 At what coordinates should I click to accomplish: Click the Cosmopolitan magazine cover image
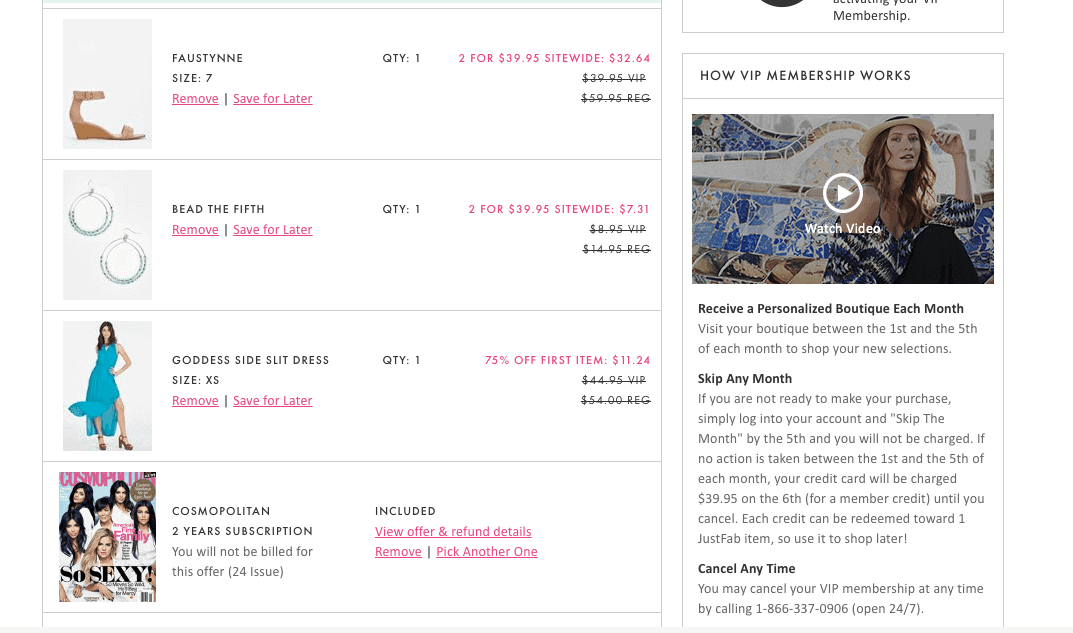coord(107,536)
